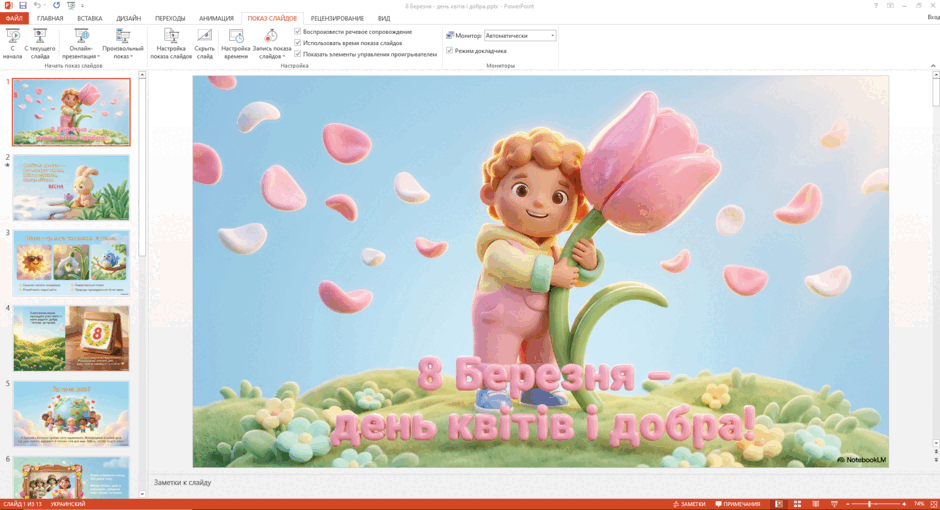This screenshot has width=940, height=510.
Task: Click slide title text 8 Березня
Action: (x=543, y=376)
